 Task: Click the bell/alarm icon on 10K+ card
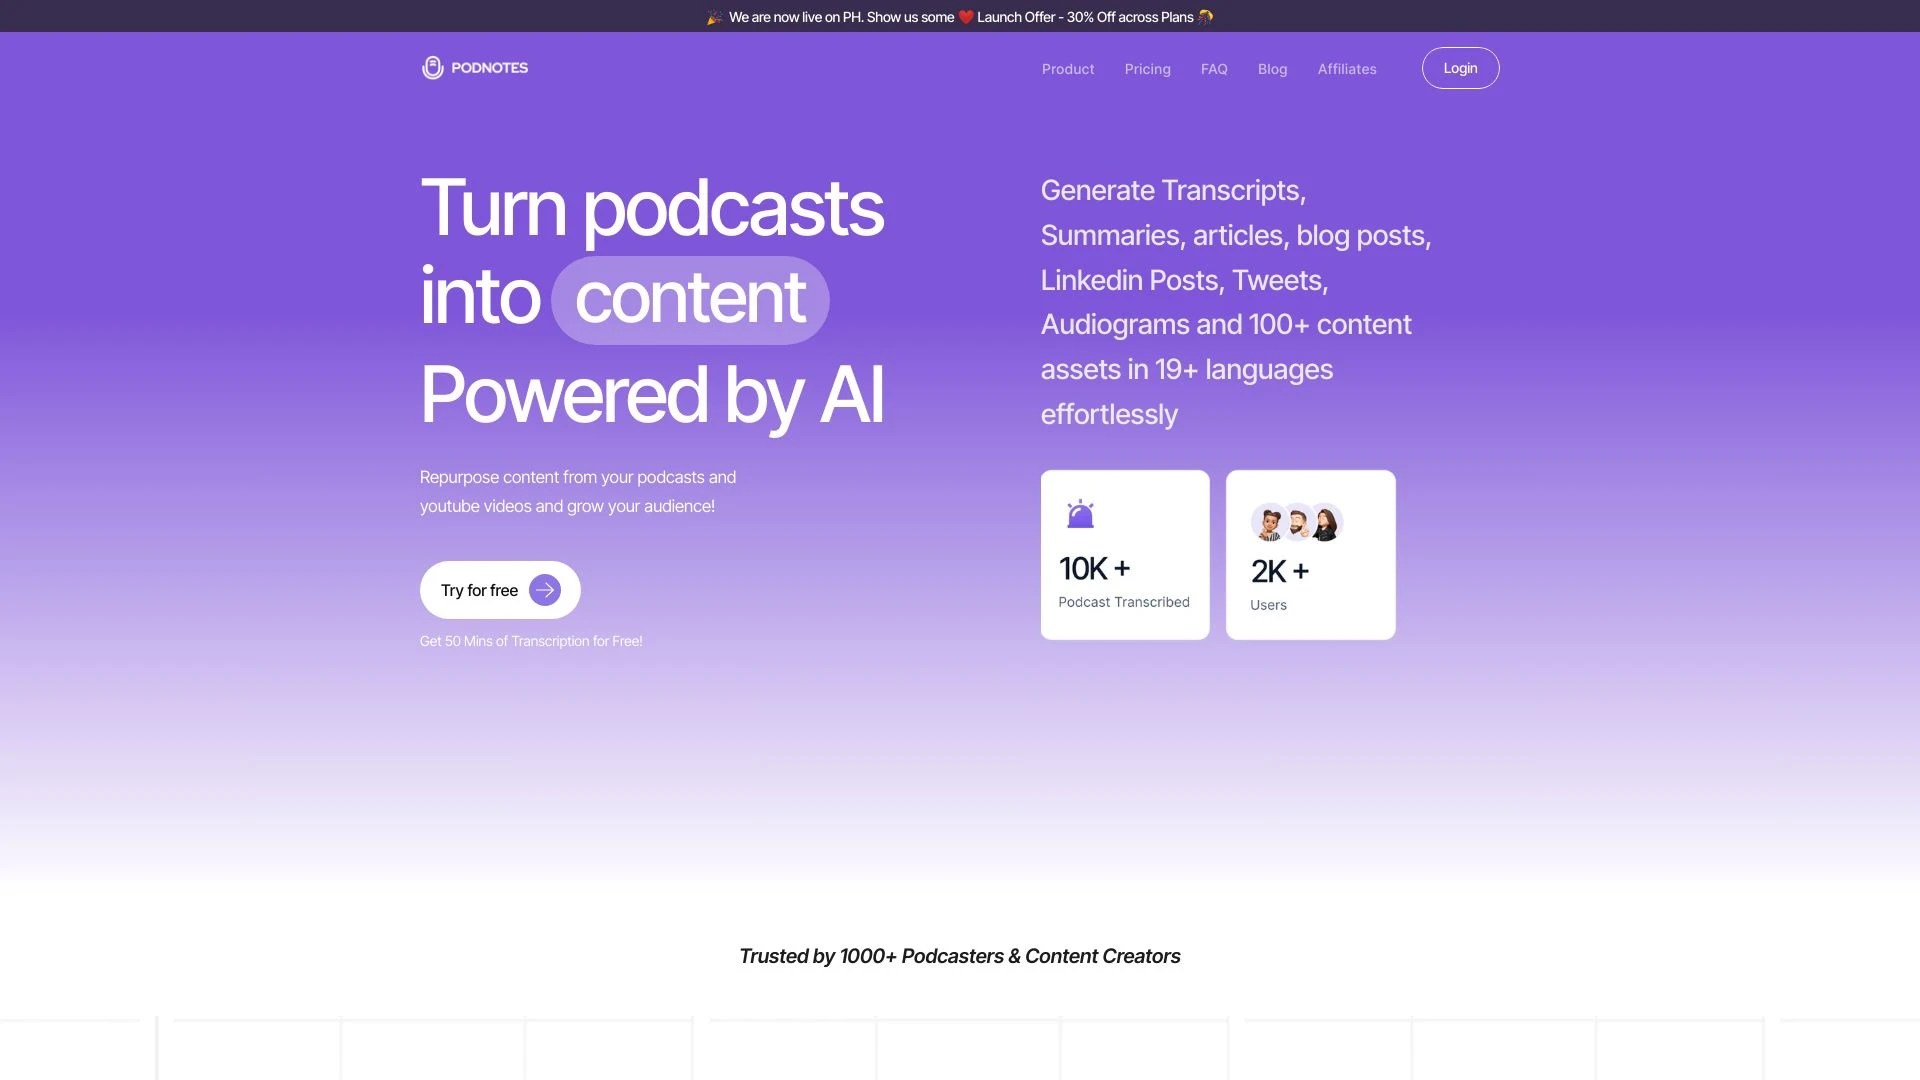click(1080, 514)
